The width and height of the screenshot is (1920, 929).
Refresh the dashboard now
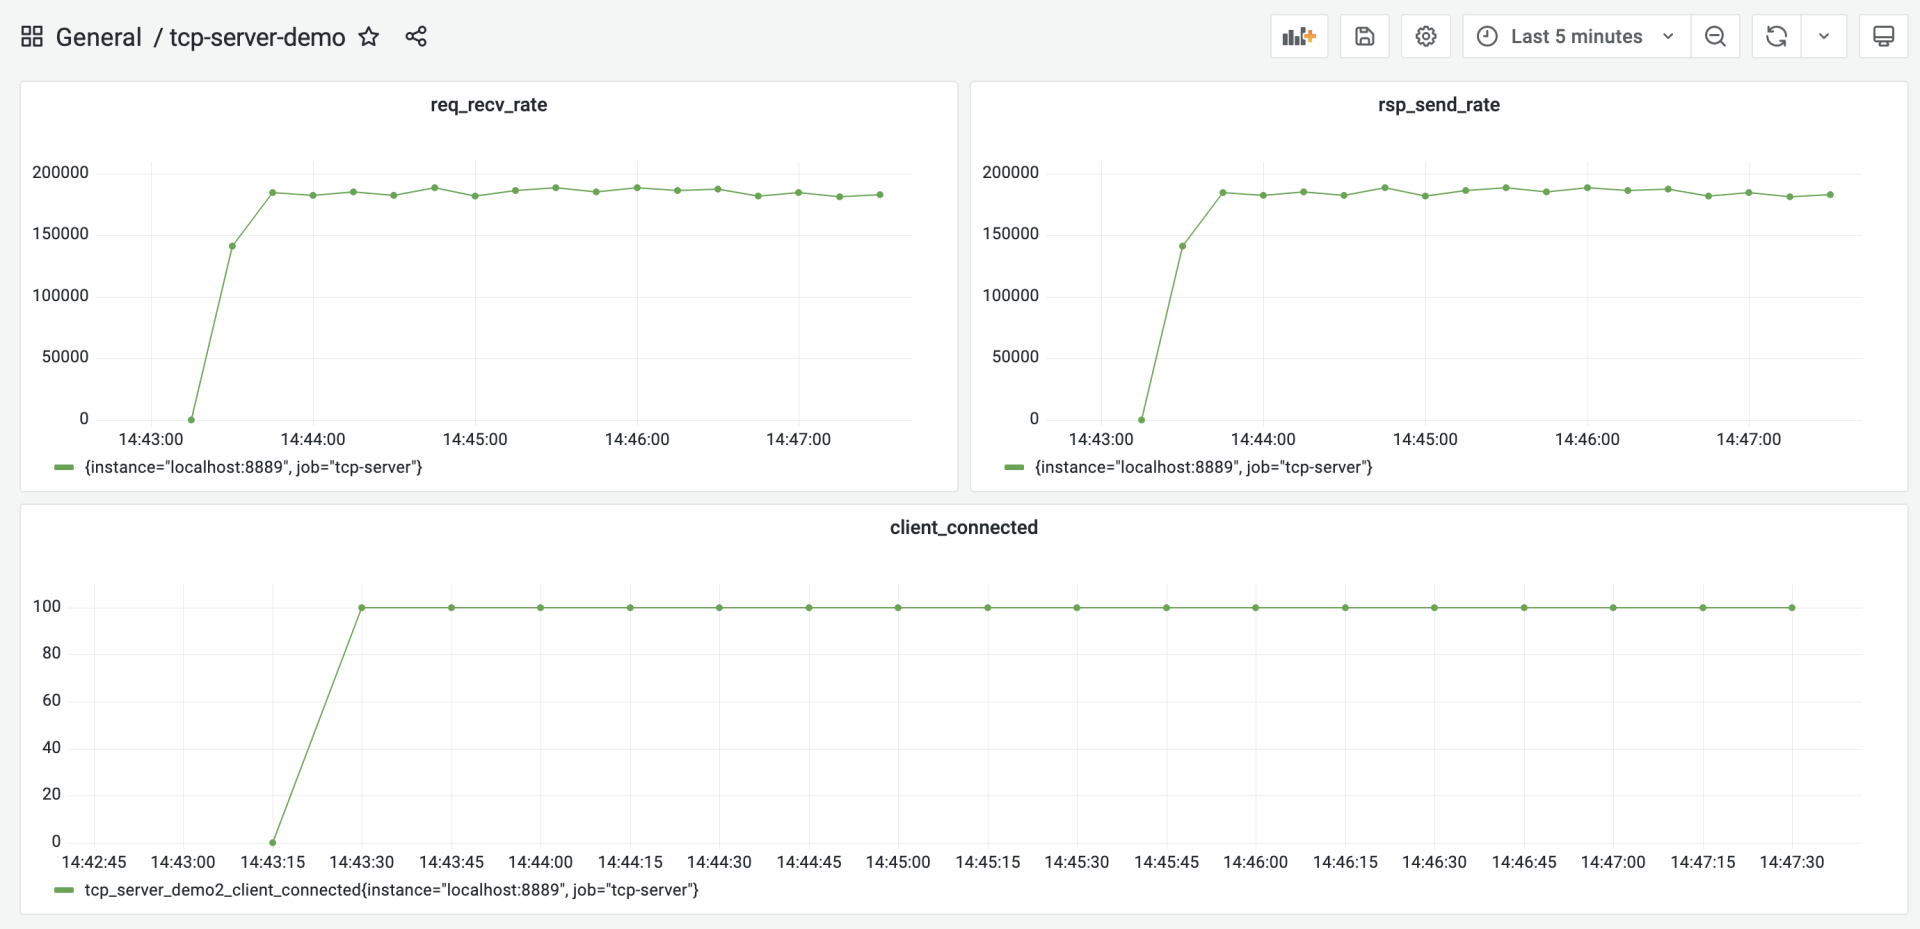(1776, 37)
